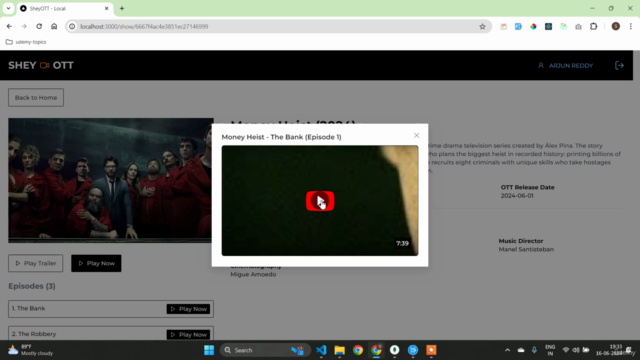The width and height of the screenshot is (640, 360).
Task: Open File Explorer from taskbar
Action: point(340,350)
